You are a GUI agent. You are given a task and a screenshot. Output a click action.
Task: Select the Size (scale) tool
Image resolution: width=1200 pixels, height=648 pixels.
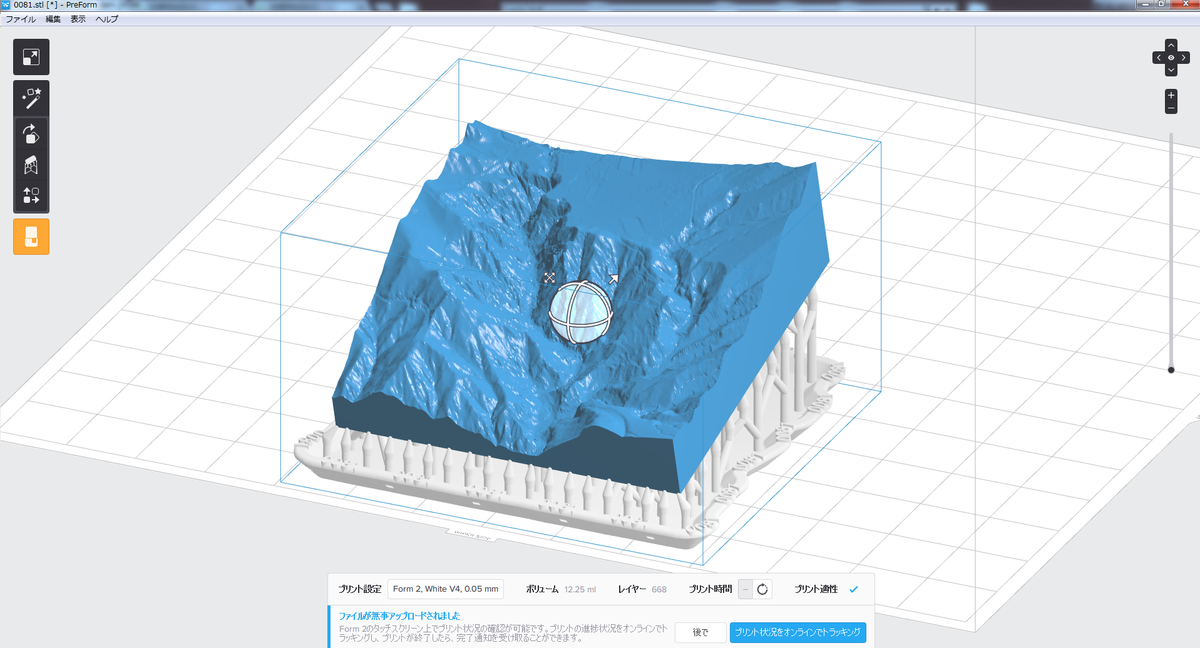(x=31, y=57)
